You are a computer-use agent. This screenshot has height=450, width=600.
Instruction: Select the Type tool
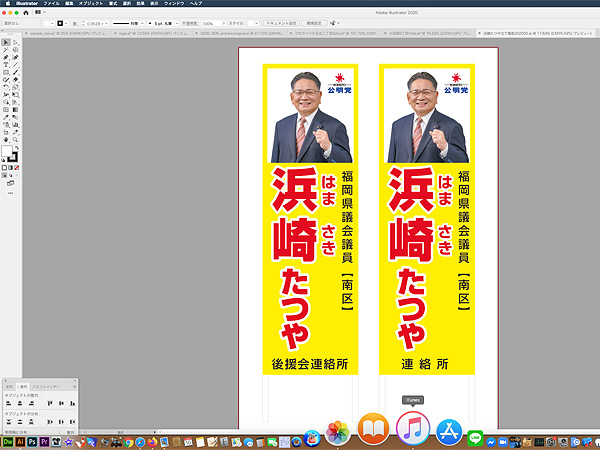pyautogui.click(x=6, y=65)
